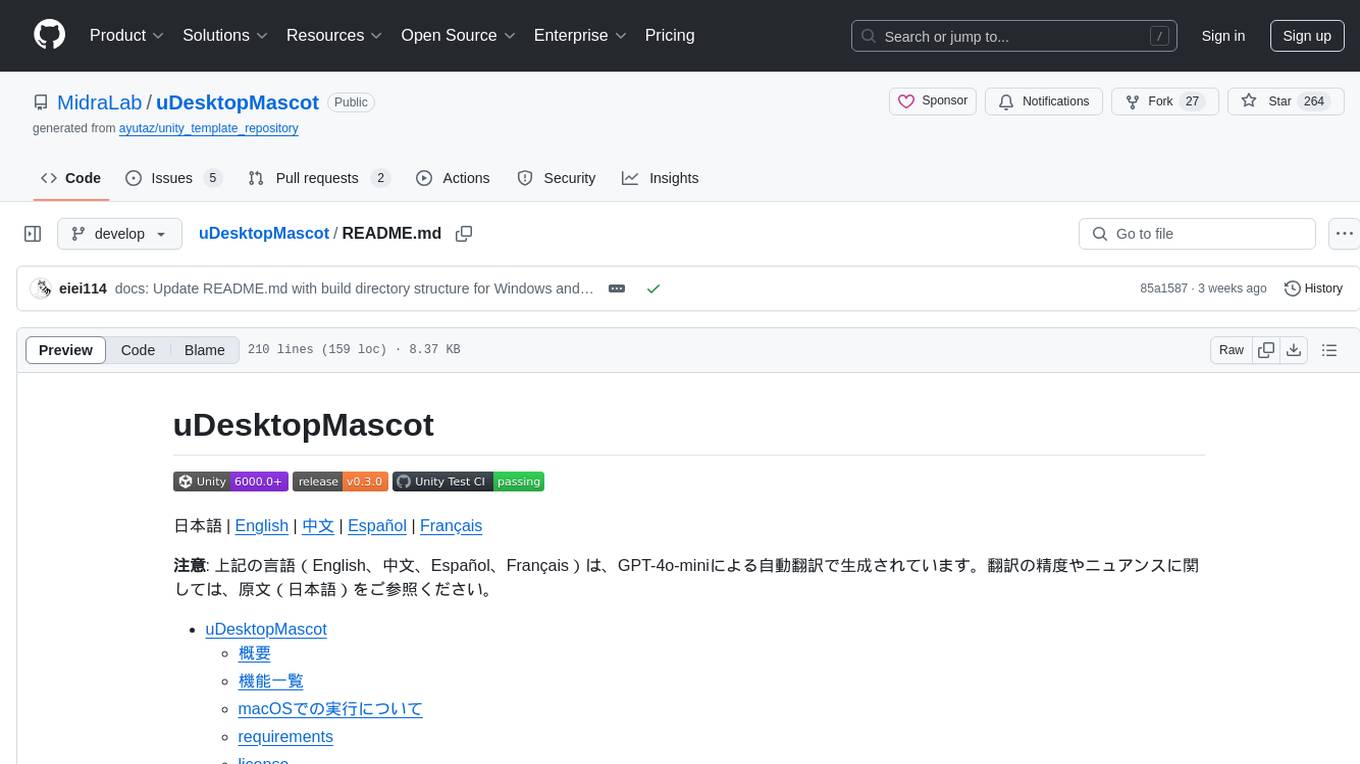Open commit 85a1587
The height and width of the screenshot is (764, 1360).
tap(1164, 288)
